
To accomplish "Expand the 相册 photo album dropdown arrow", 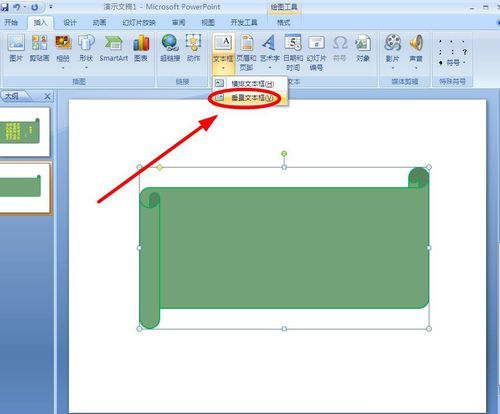I will (63, 68).
